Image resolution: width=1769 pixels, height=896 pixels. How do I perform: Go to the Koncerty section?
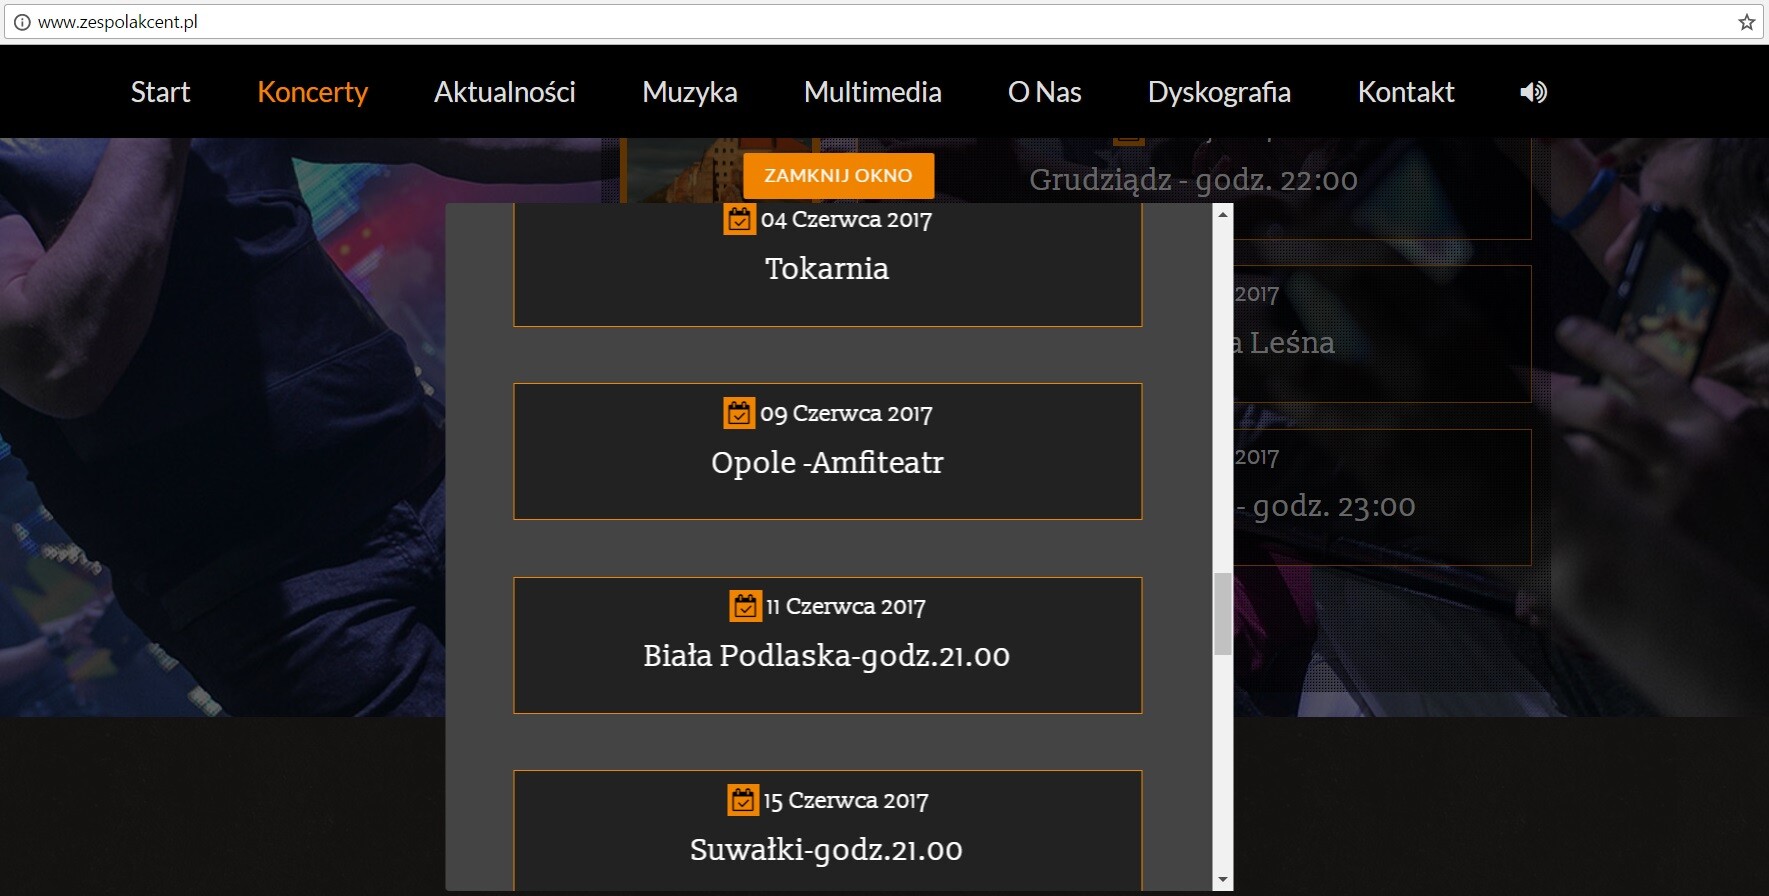312,92
